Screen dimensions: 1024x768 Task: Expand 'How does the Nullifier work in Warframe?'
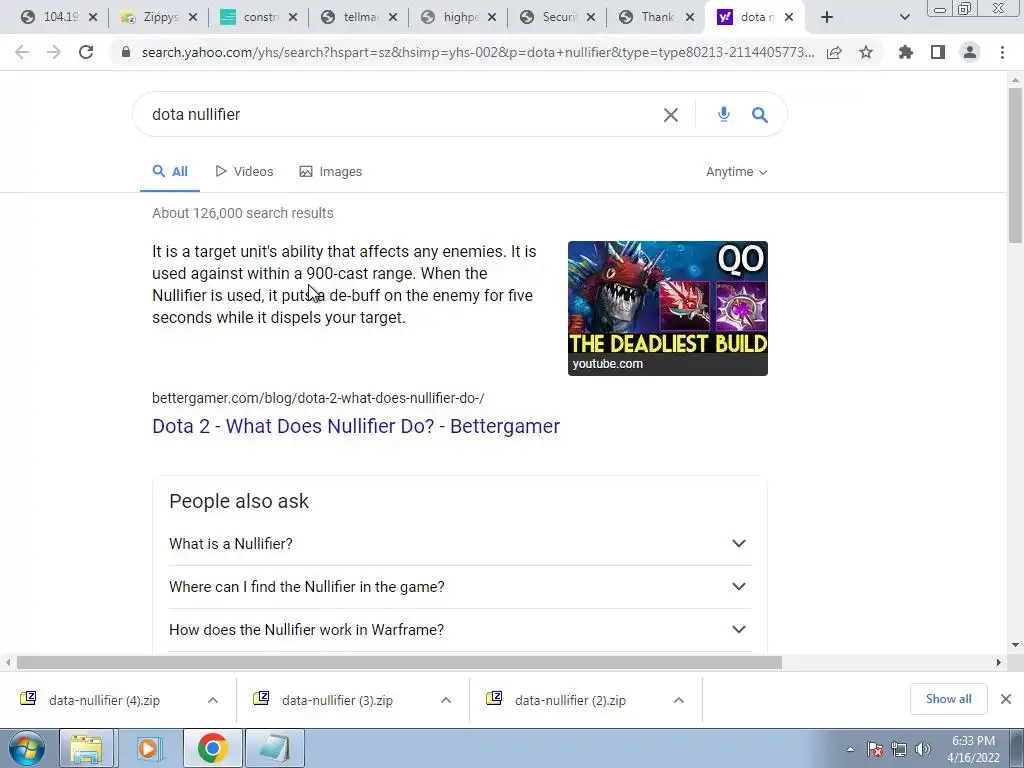point(460,630)
